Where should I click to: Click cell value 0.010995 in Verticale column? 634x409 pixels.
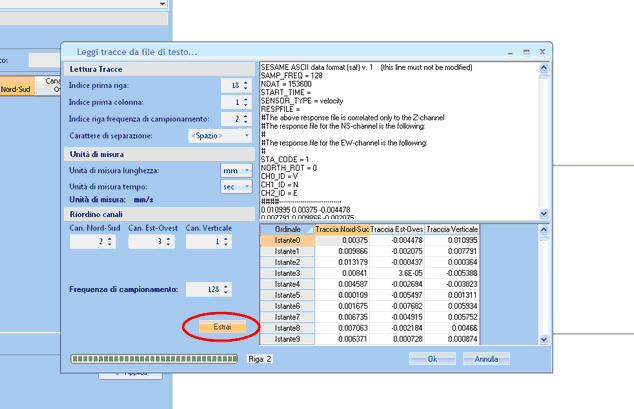click(x=452, y=240)
